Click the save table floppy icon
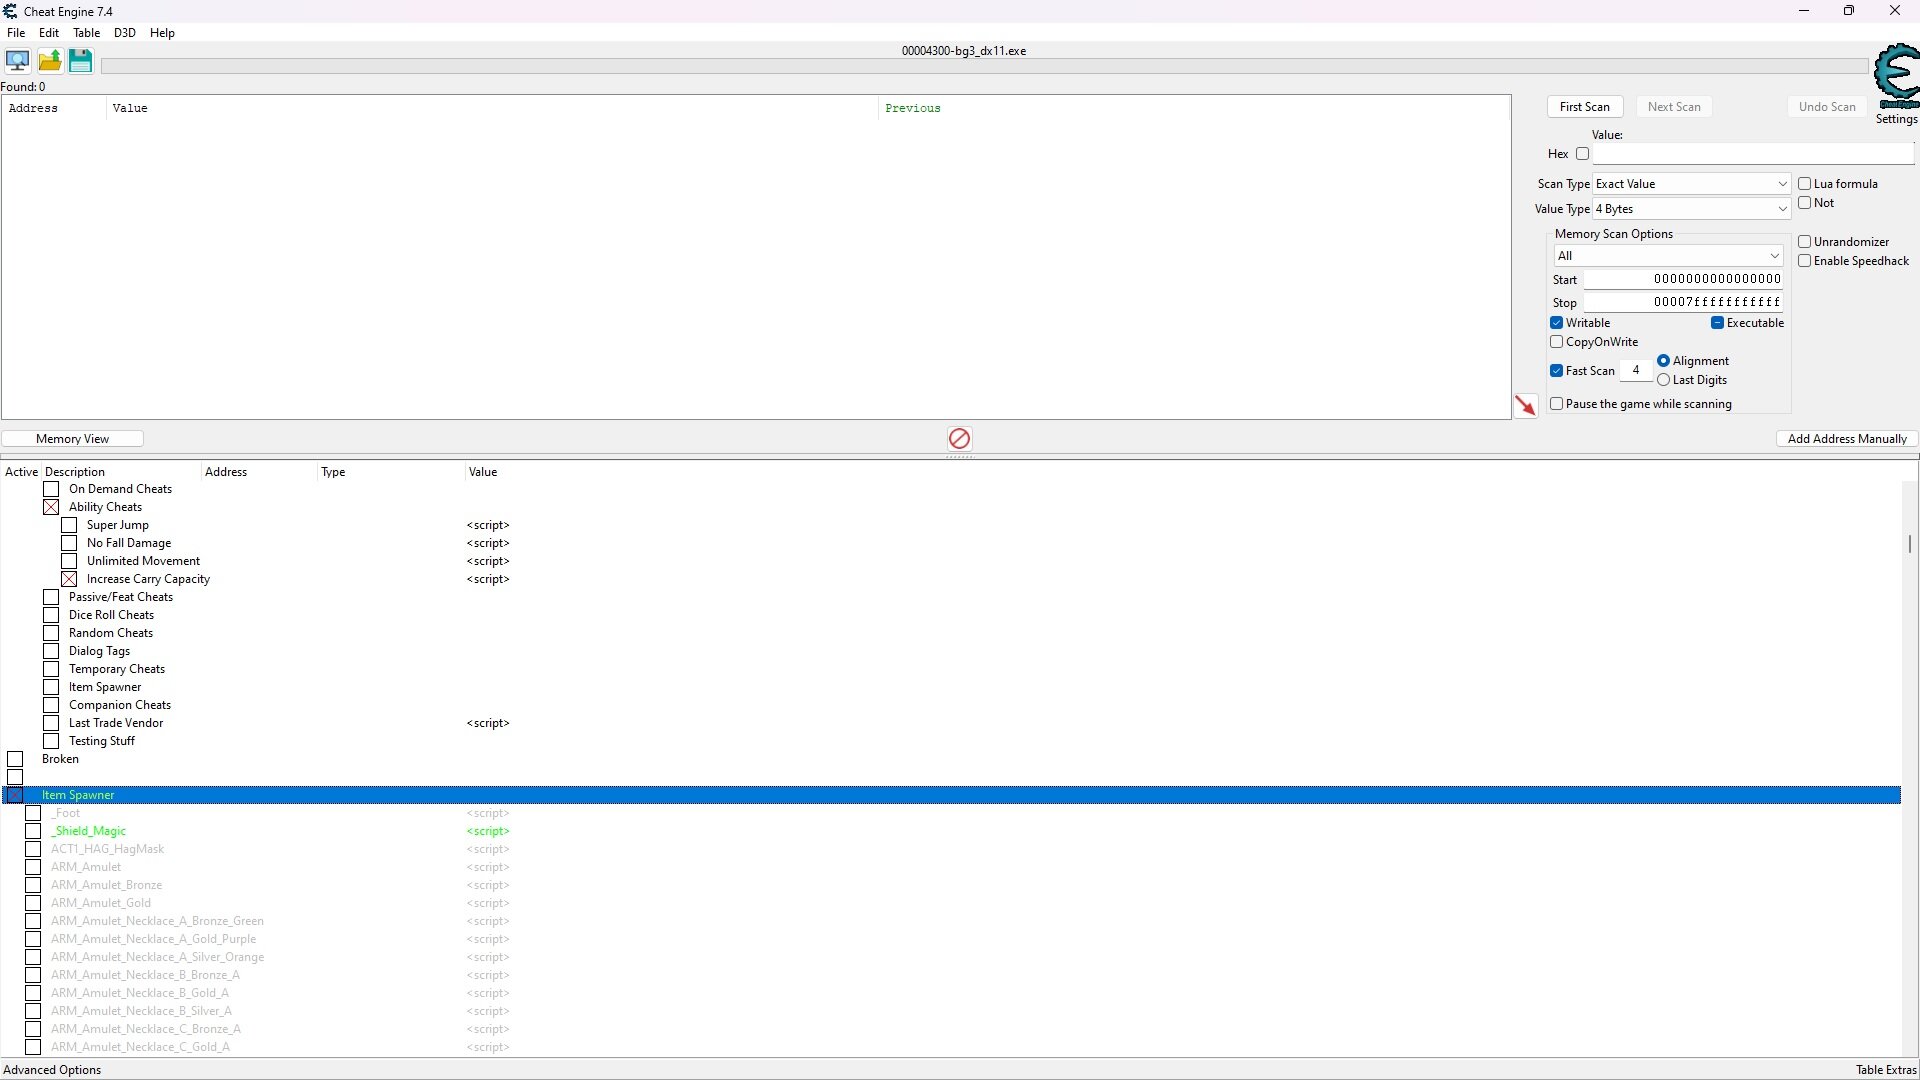 pos(80,61)
